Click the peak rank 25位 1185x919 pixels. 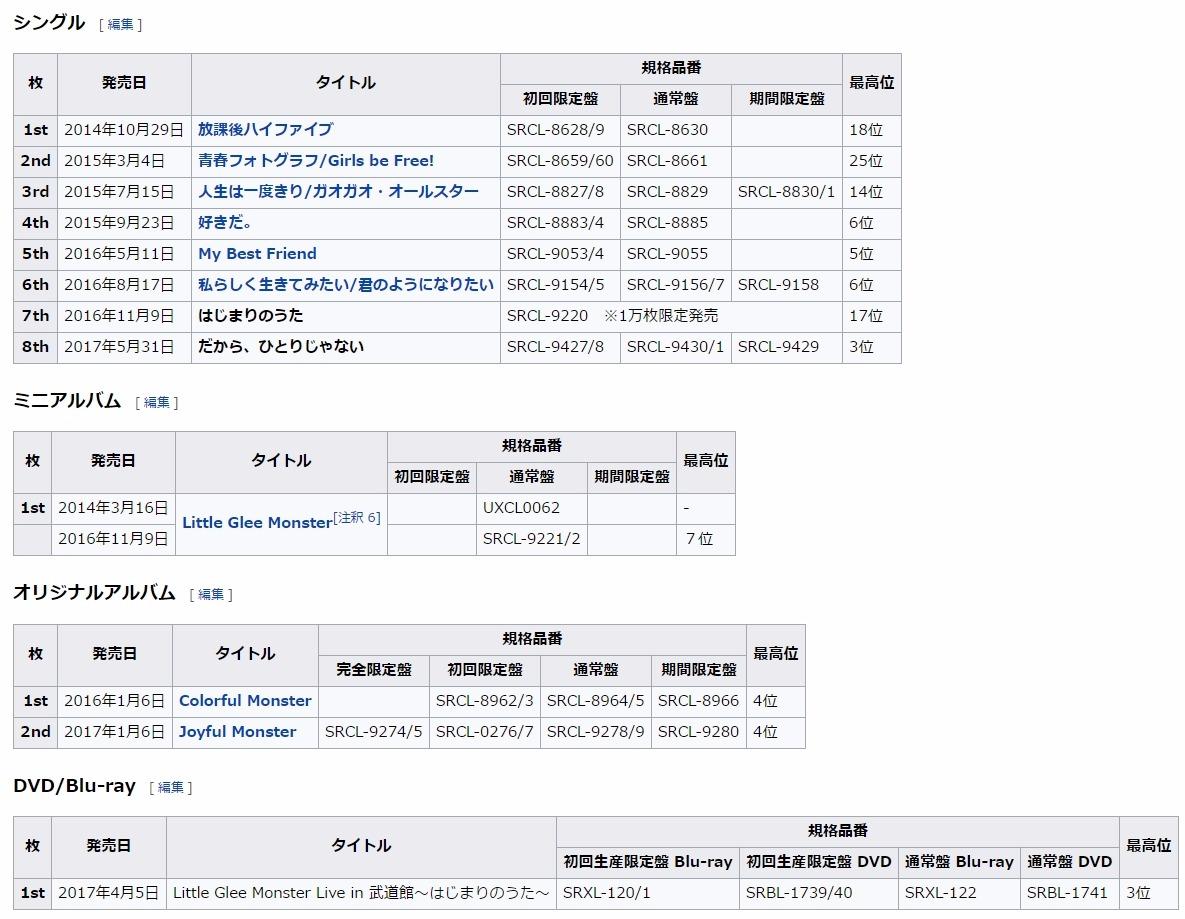pos(866,160)
